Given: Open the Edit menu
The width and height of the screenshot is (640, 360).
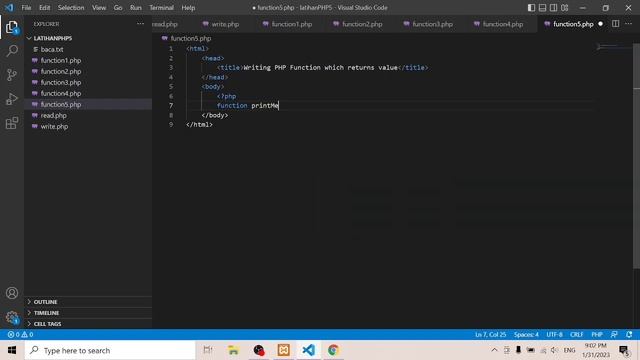Looking at the screenshot, I should [44, 8].
